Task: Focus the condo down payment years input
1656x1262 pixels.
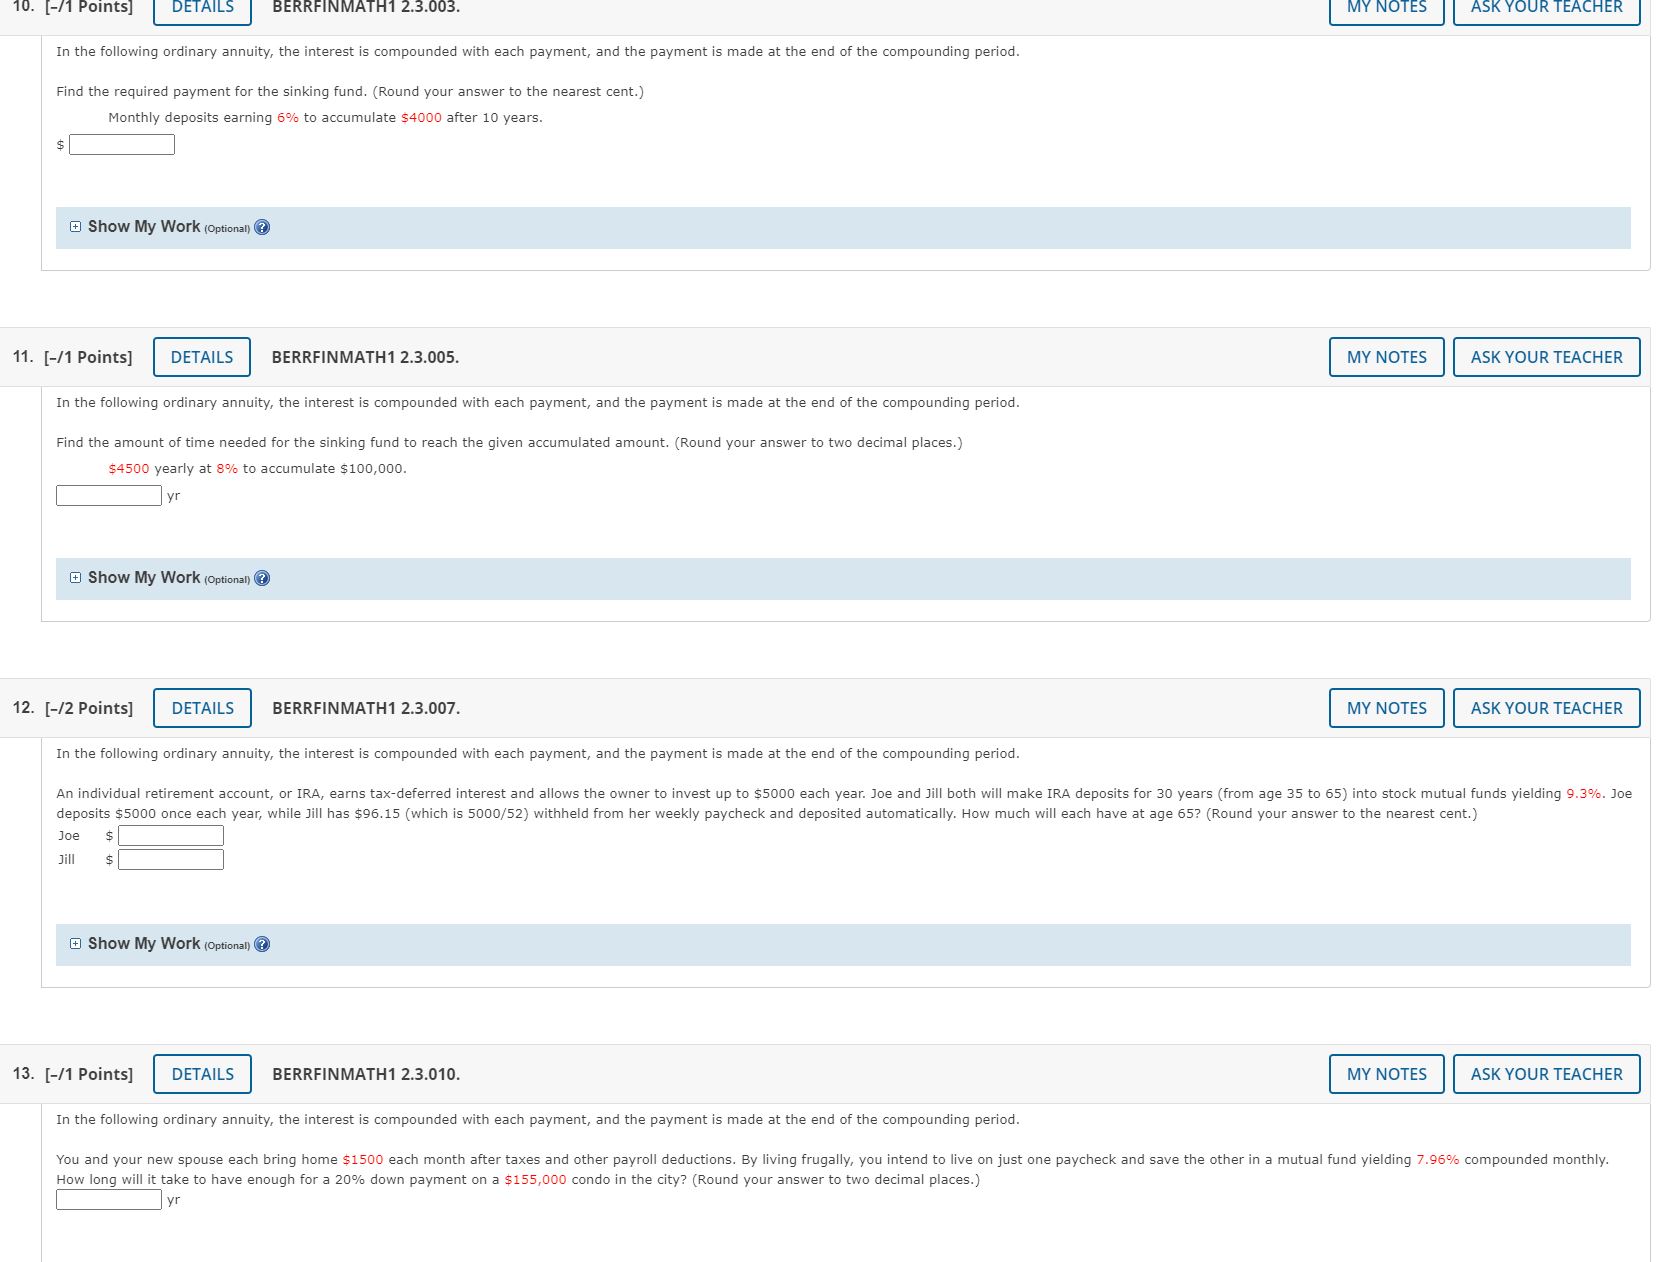Action: [x=109, y=1200]
